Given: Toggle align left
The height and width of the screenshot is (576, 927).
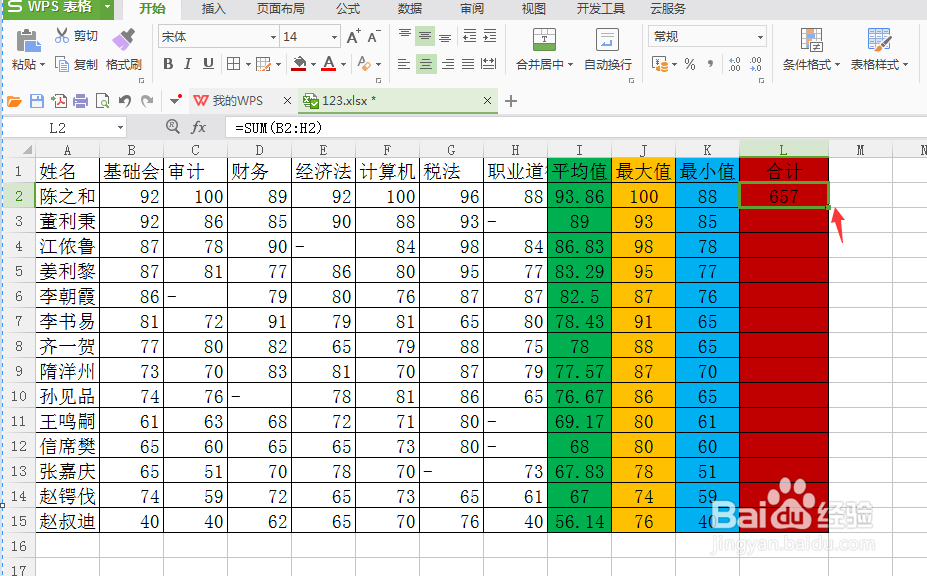Looking at the screenshot, I should (404, 64).
